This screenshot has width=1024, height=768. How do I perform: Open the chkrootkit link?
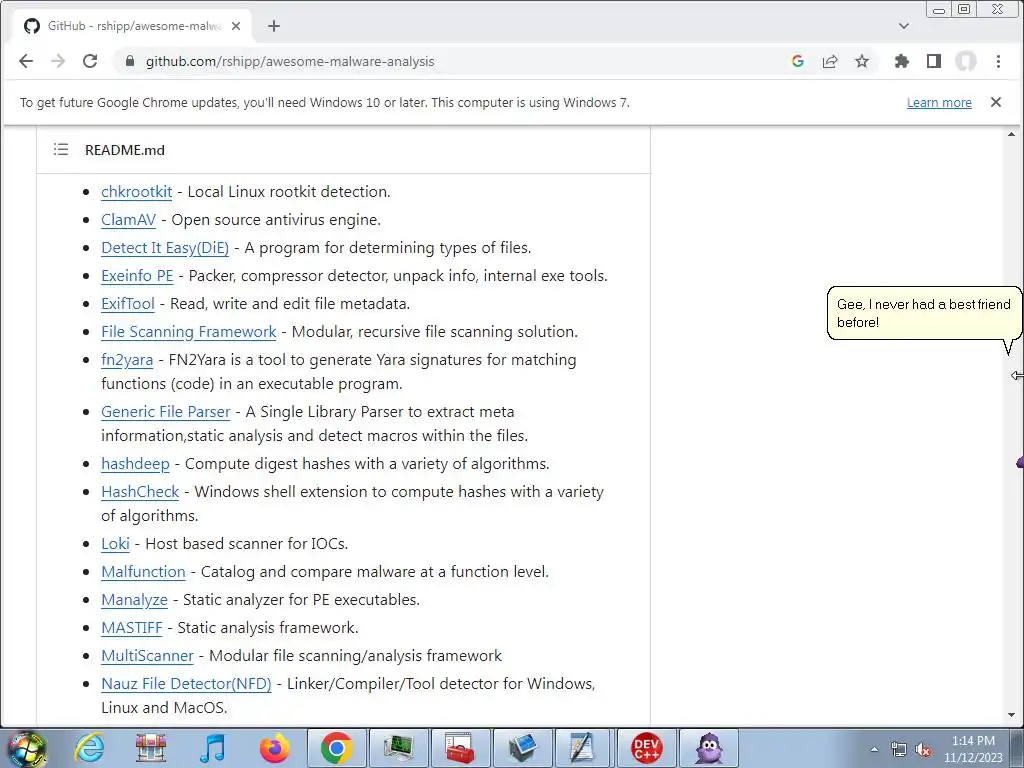tap(136, 192)
